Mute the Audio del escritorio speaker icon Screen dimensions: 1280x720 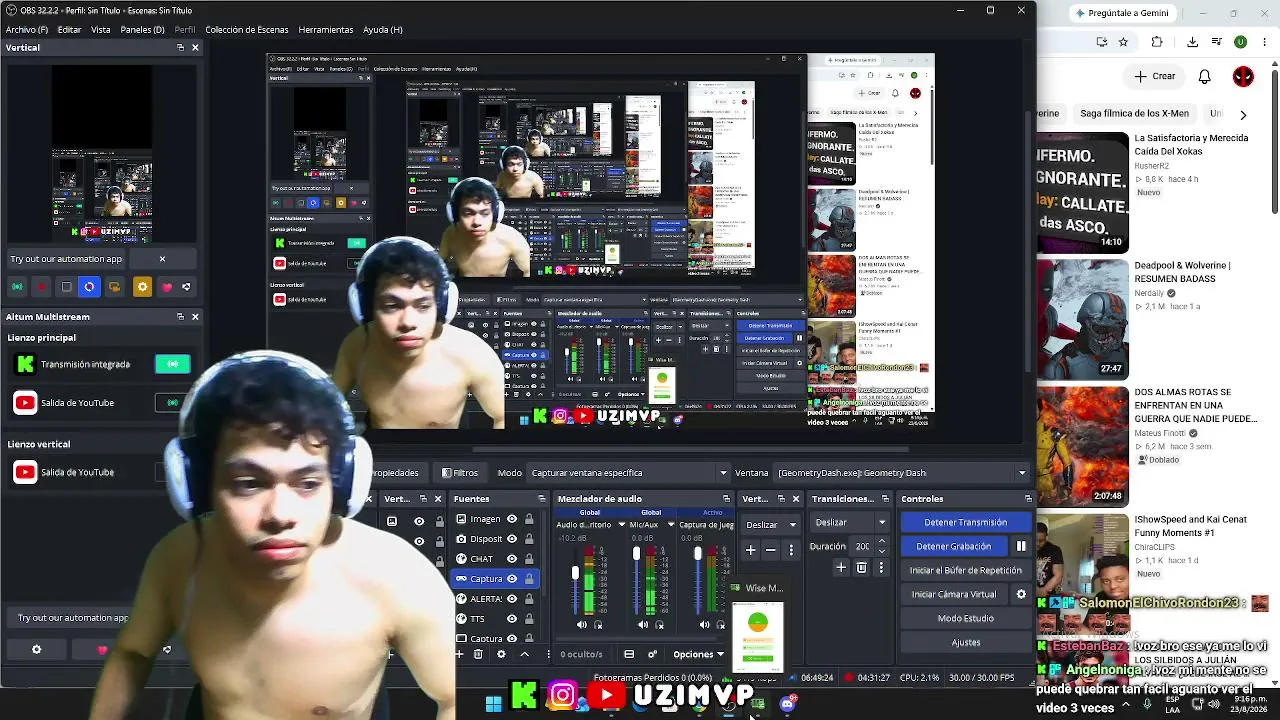(582, 625)
